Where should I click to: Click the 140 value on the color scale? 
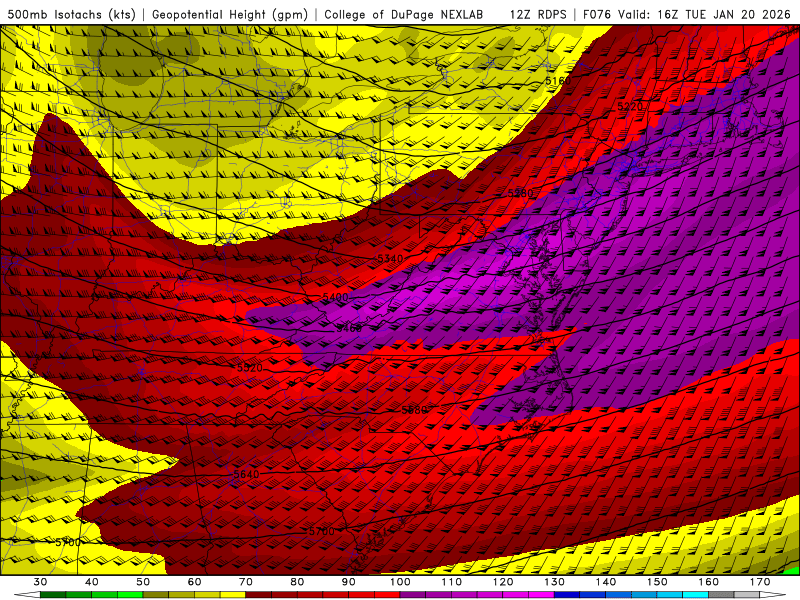pos(606,582)
